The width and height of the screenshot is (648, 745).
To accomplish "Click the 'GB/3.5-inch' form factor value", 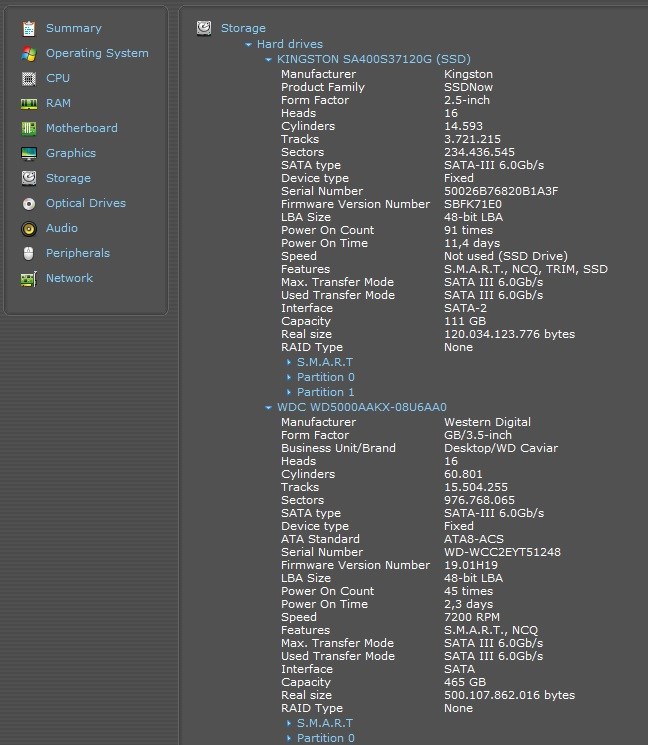I will (x=478, y=435).
